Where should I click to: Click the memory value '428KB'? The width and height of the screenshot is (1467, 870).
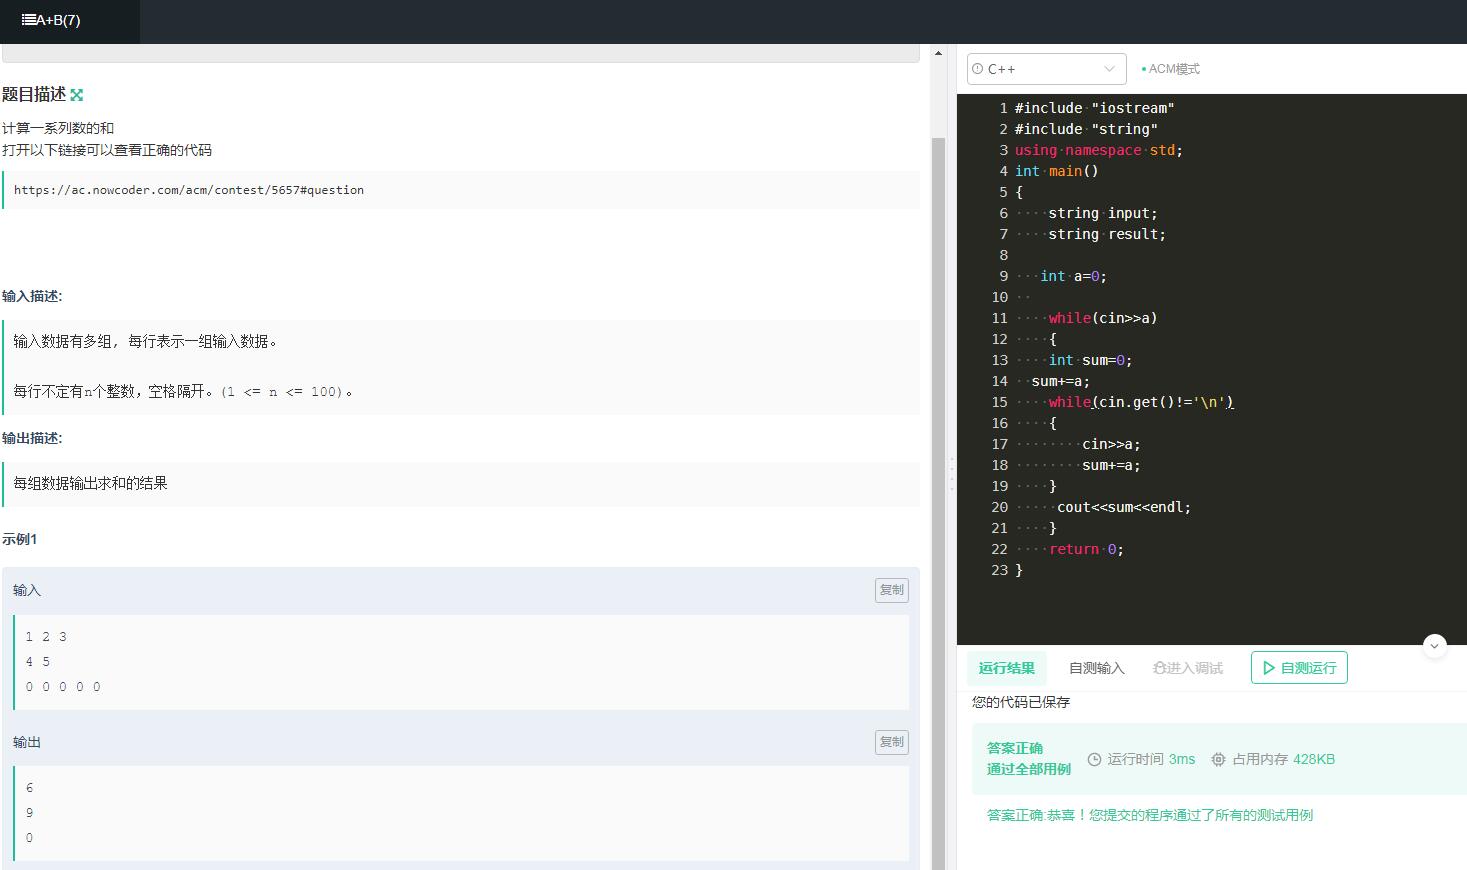(1314, 760)
